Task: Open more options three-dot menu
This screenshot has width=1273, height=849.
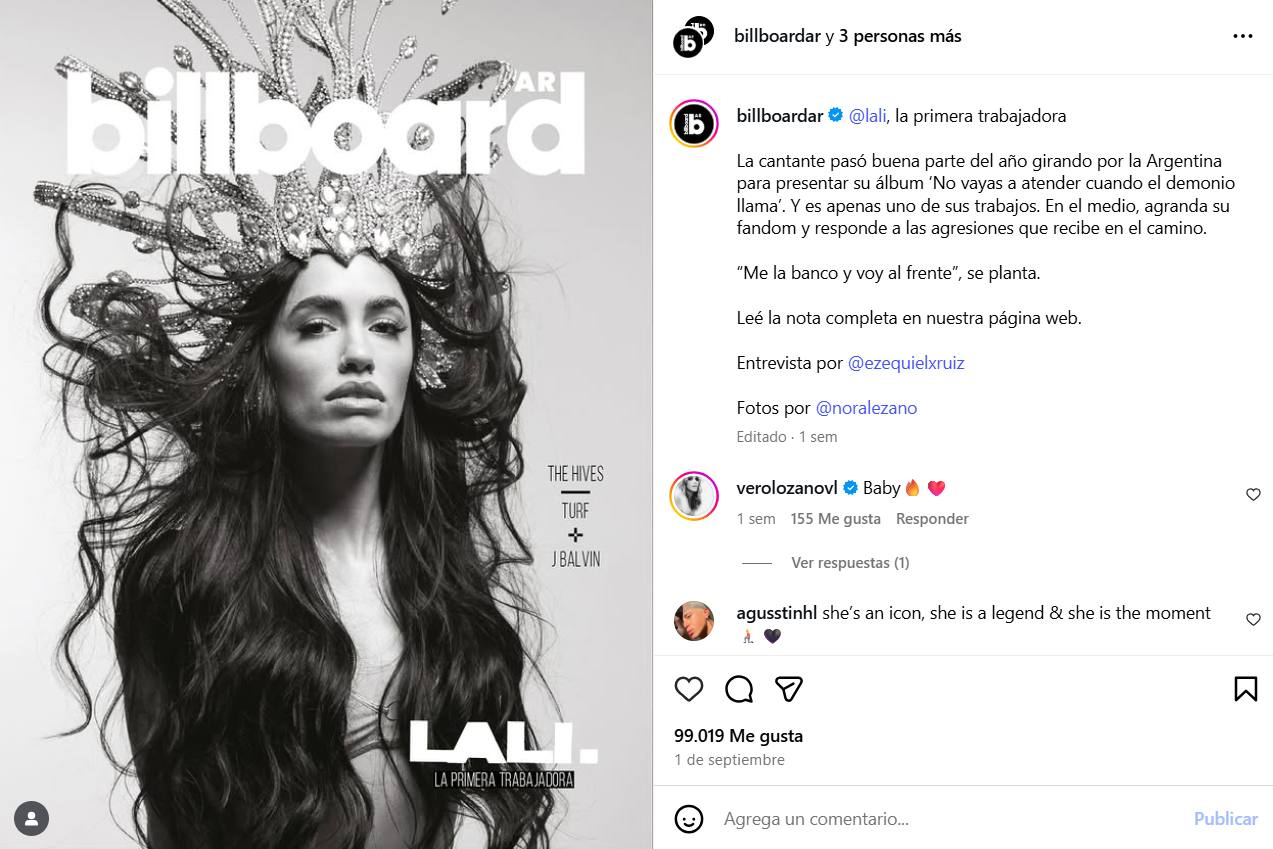Action: (x=1243, y=36)
